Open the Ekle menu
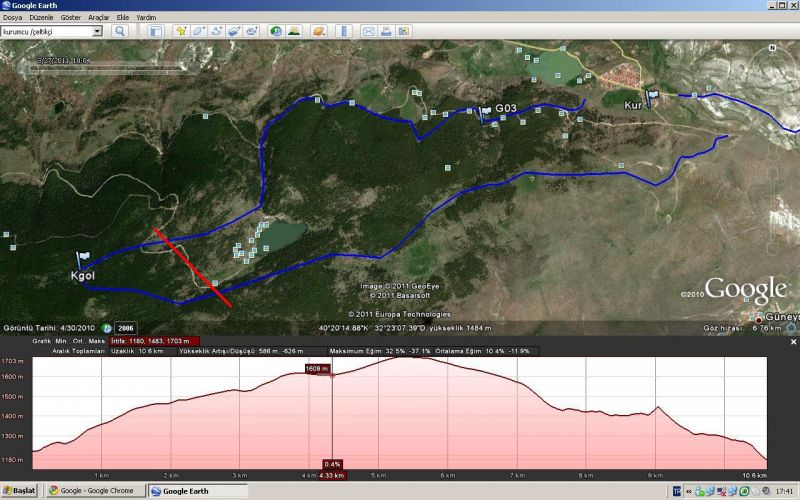800x500 pixels. (122, 17)
